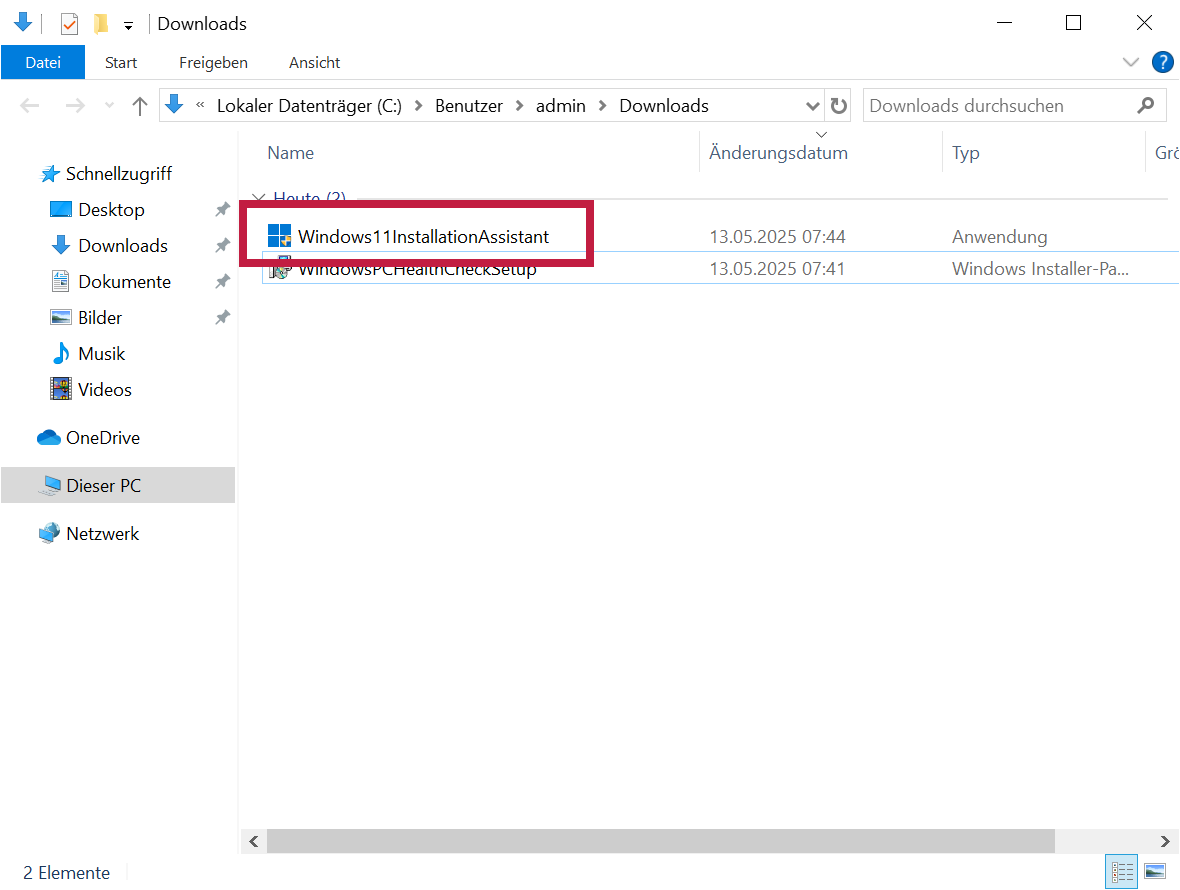Click the date 13.05.2025 07:41

(777, 269)
